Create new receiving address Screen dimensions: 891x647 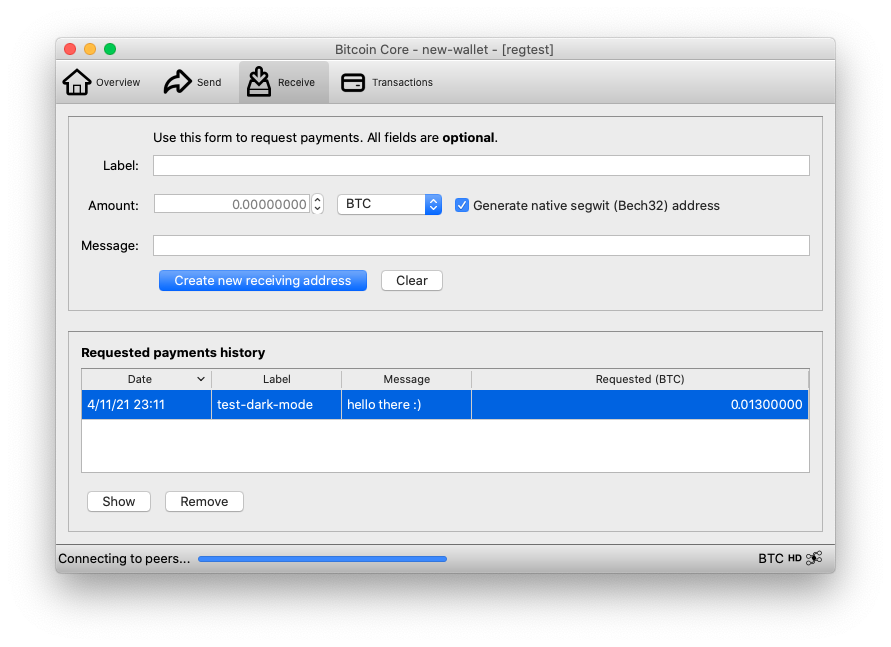[x=263, y=281]
